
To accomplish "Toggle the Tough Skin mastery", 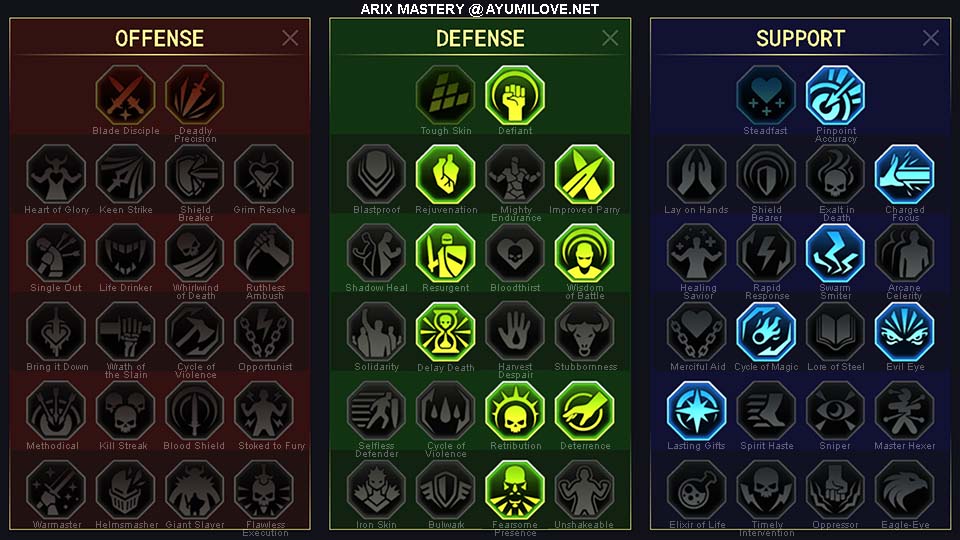I will point(446,96).
